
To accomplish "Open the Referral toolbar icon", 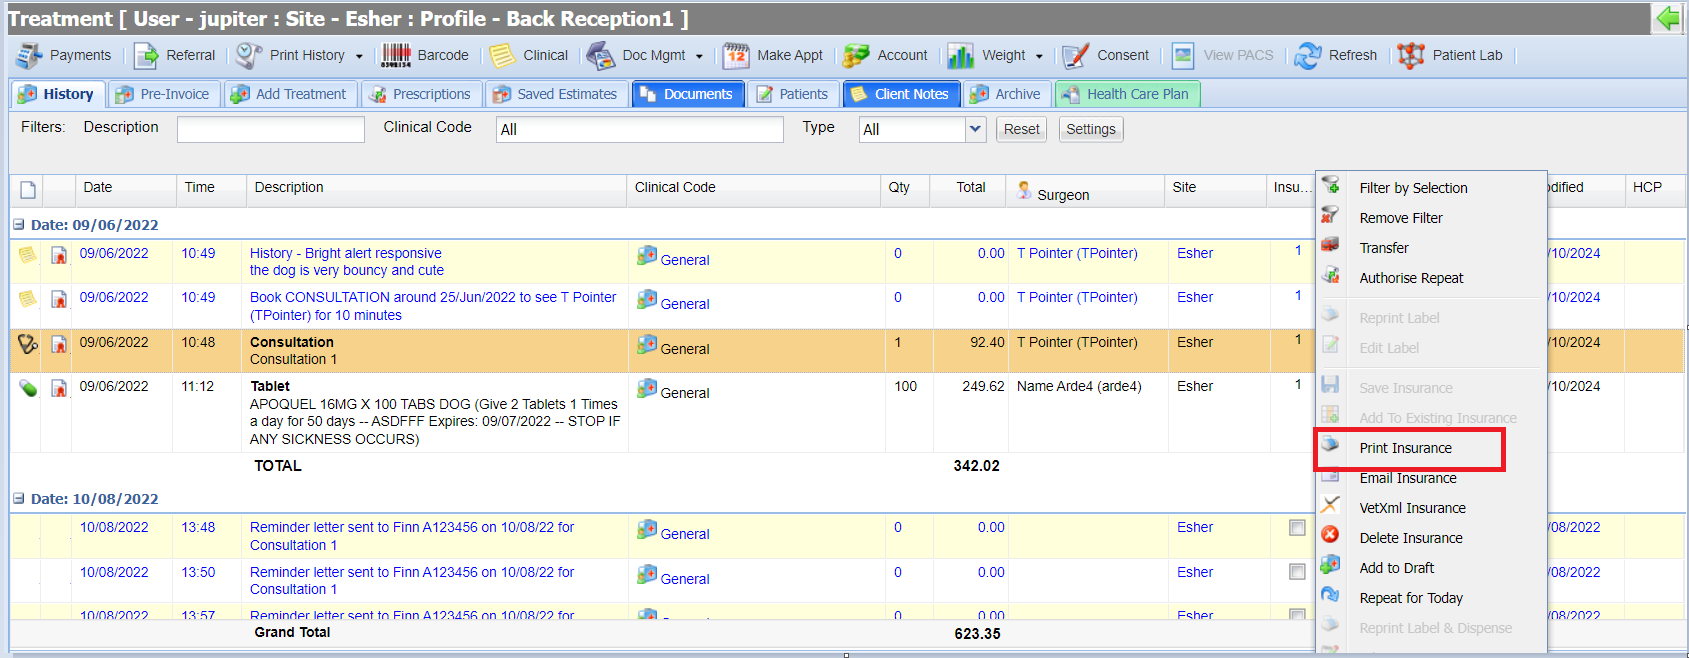I will pyautogui.click(x=147, y=55).
